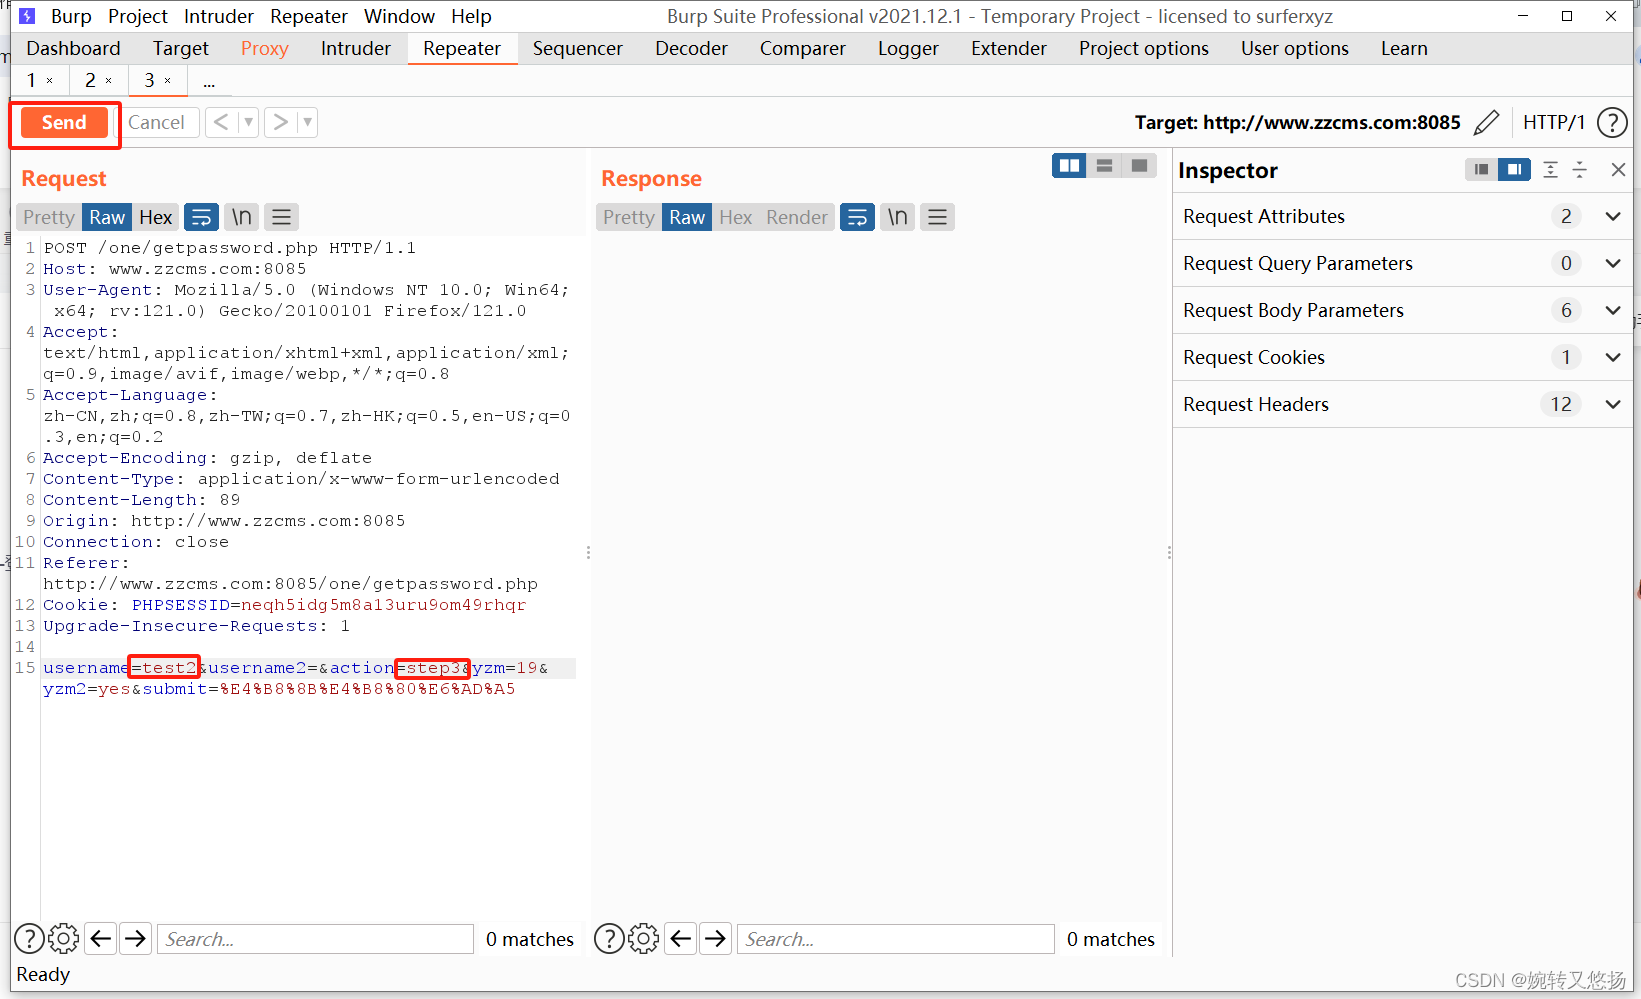Switch Request view to Hex
This screenshot has width=1641, height=999.
pyautogui.click(x=156, y=217)
